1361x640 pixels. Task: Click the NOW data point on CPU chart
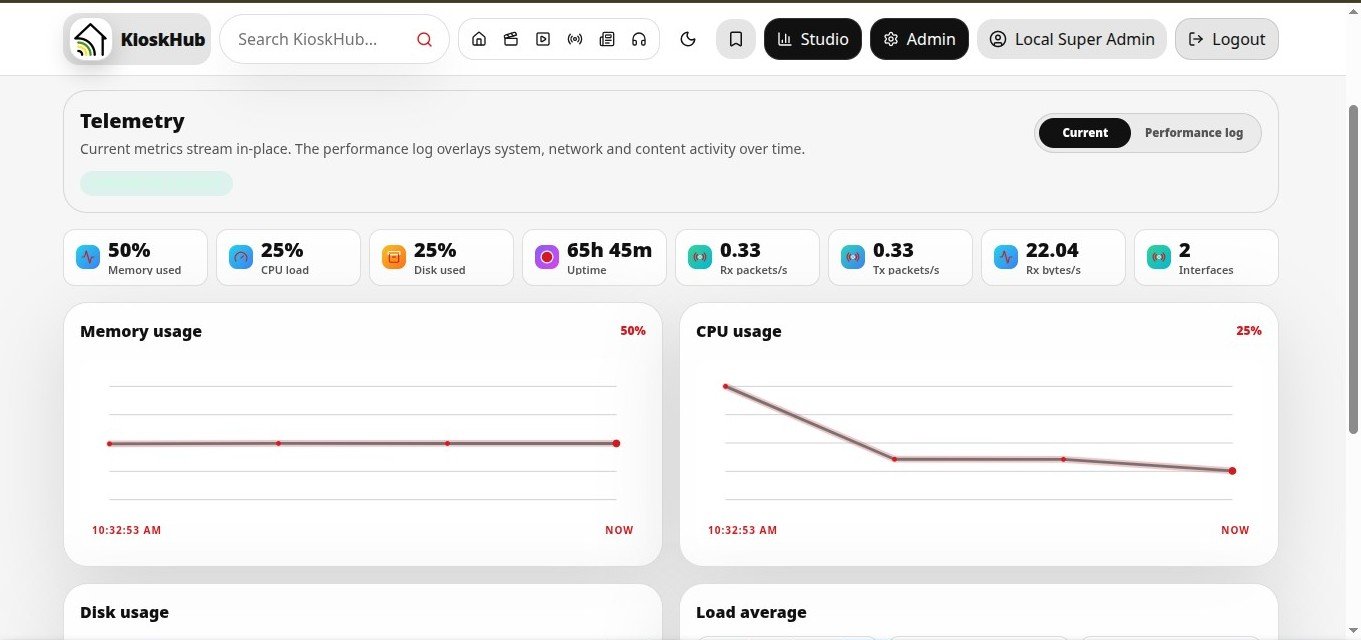pyautogui.click(x=1232, y=471)
